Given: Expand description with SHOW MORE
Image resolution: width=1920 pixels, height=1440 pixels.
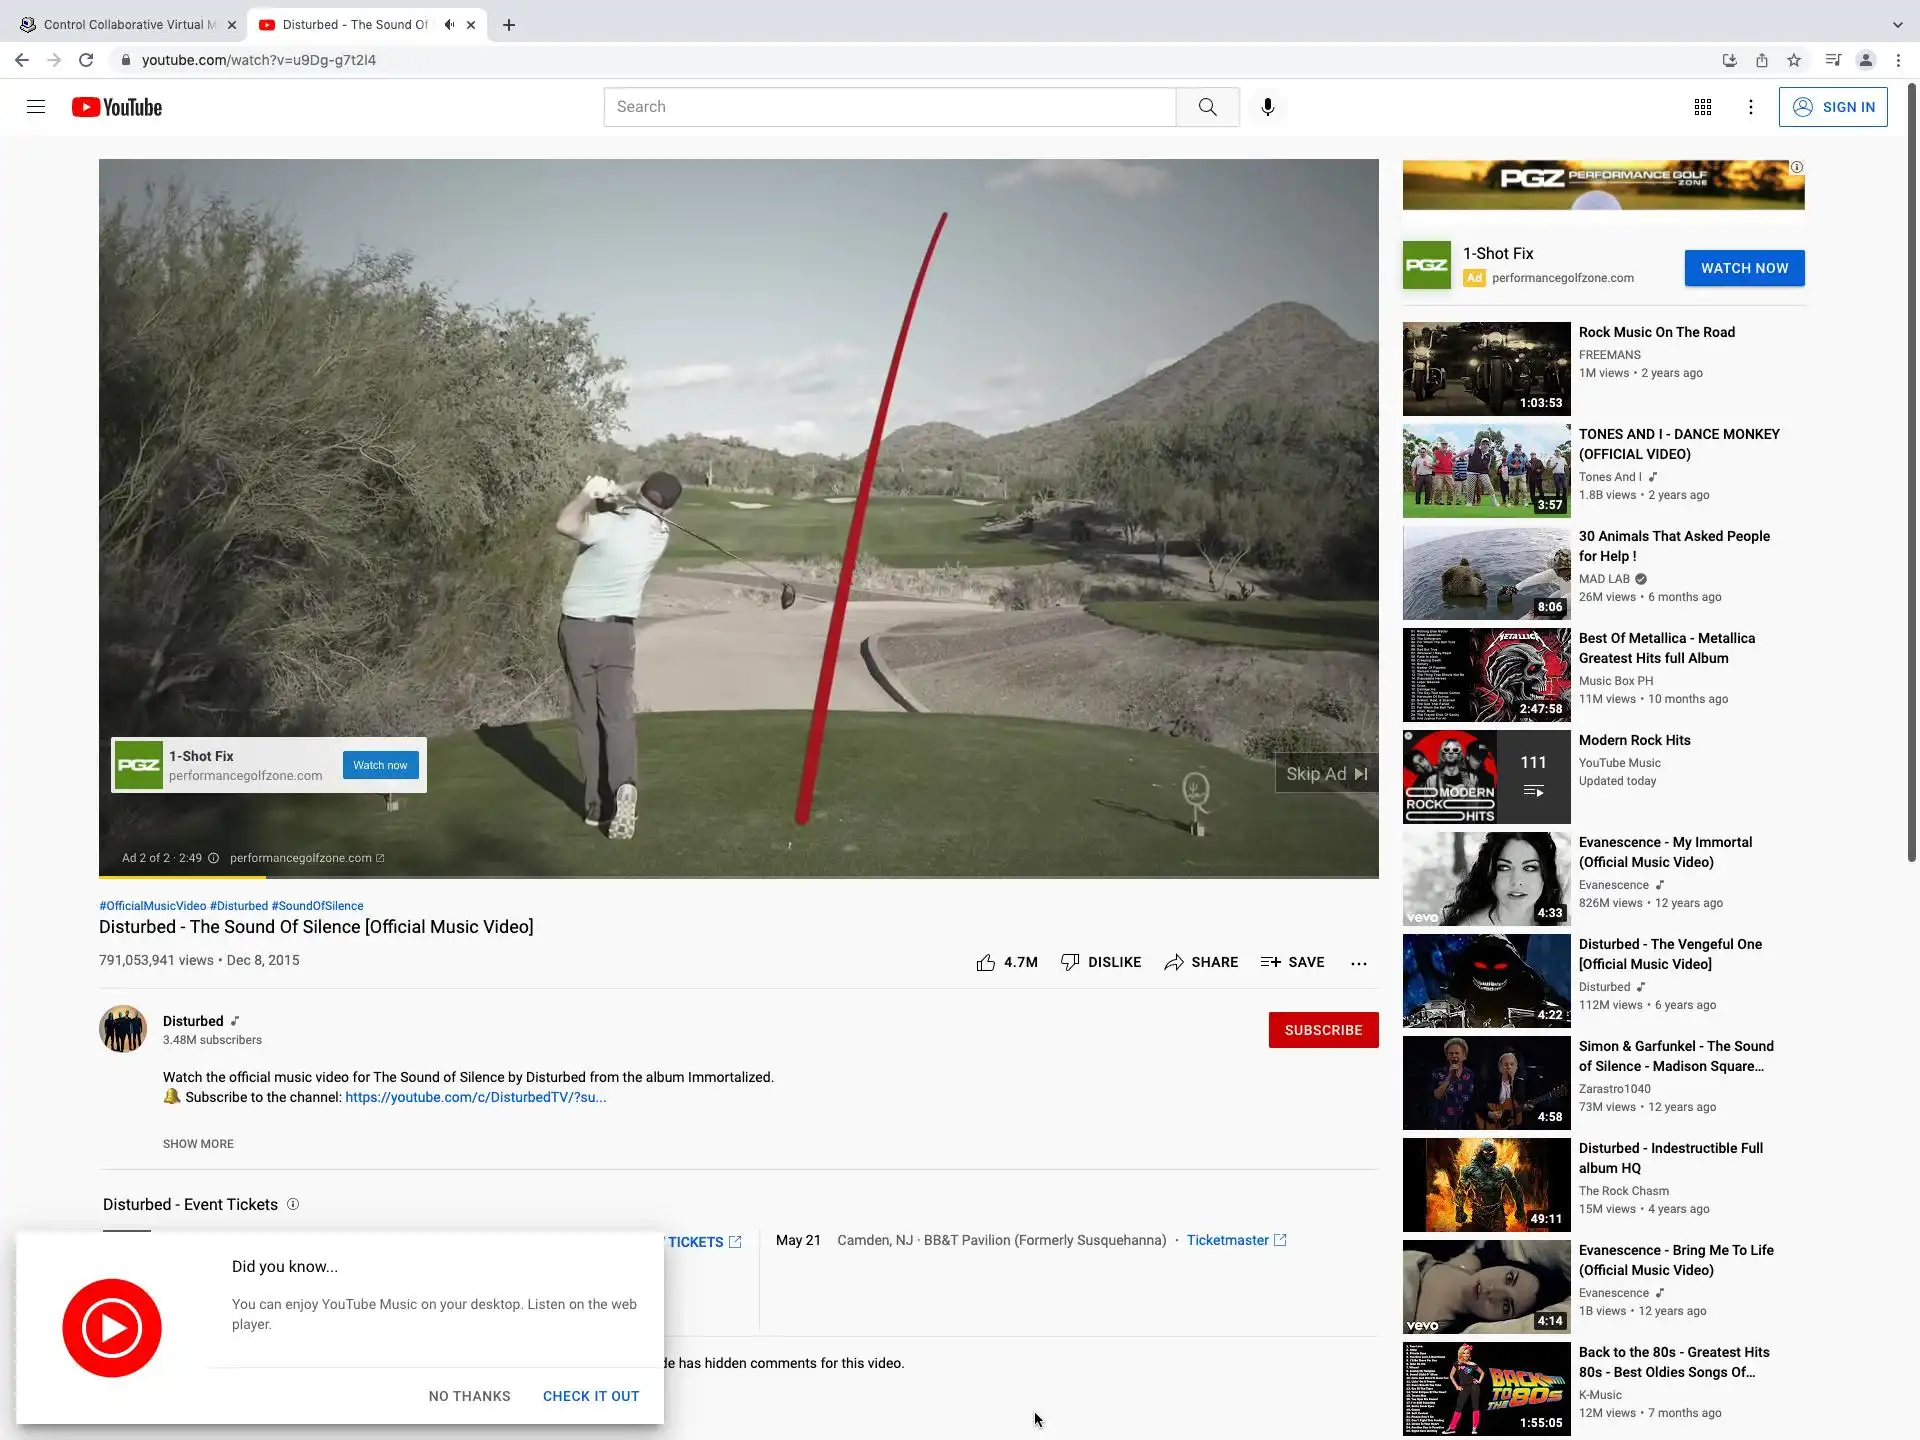Looking at the screenshot, I should click(198, 1144).
